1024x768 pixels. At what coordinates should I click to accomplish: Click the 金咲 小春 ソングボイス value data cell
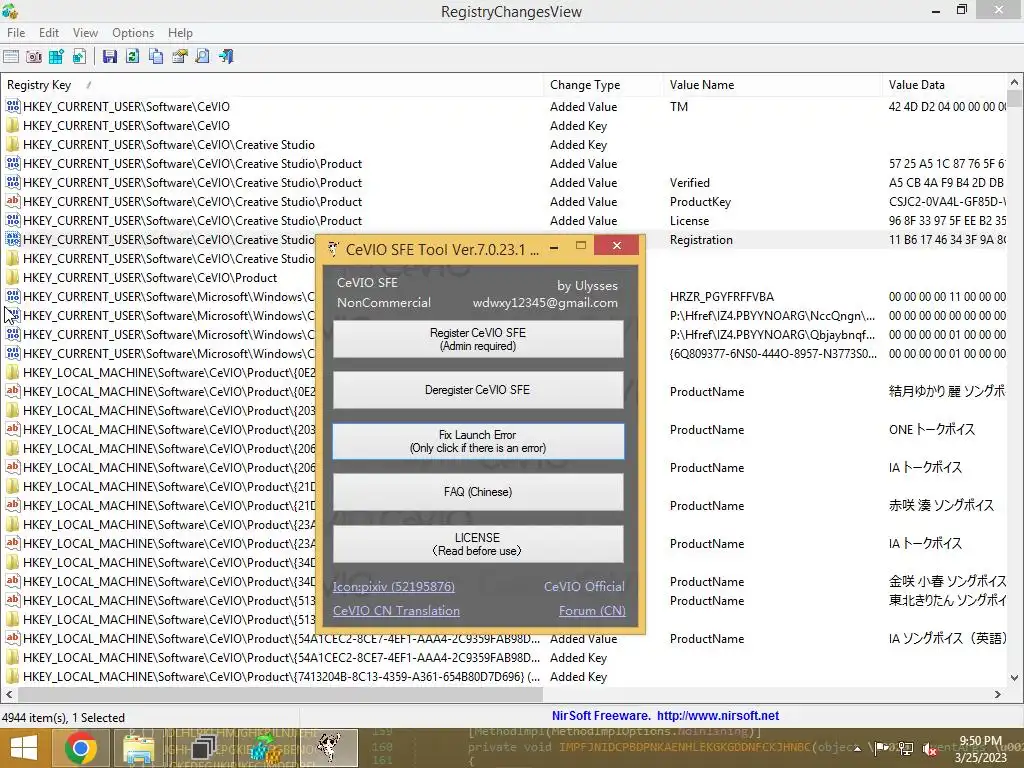947,581
